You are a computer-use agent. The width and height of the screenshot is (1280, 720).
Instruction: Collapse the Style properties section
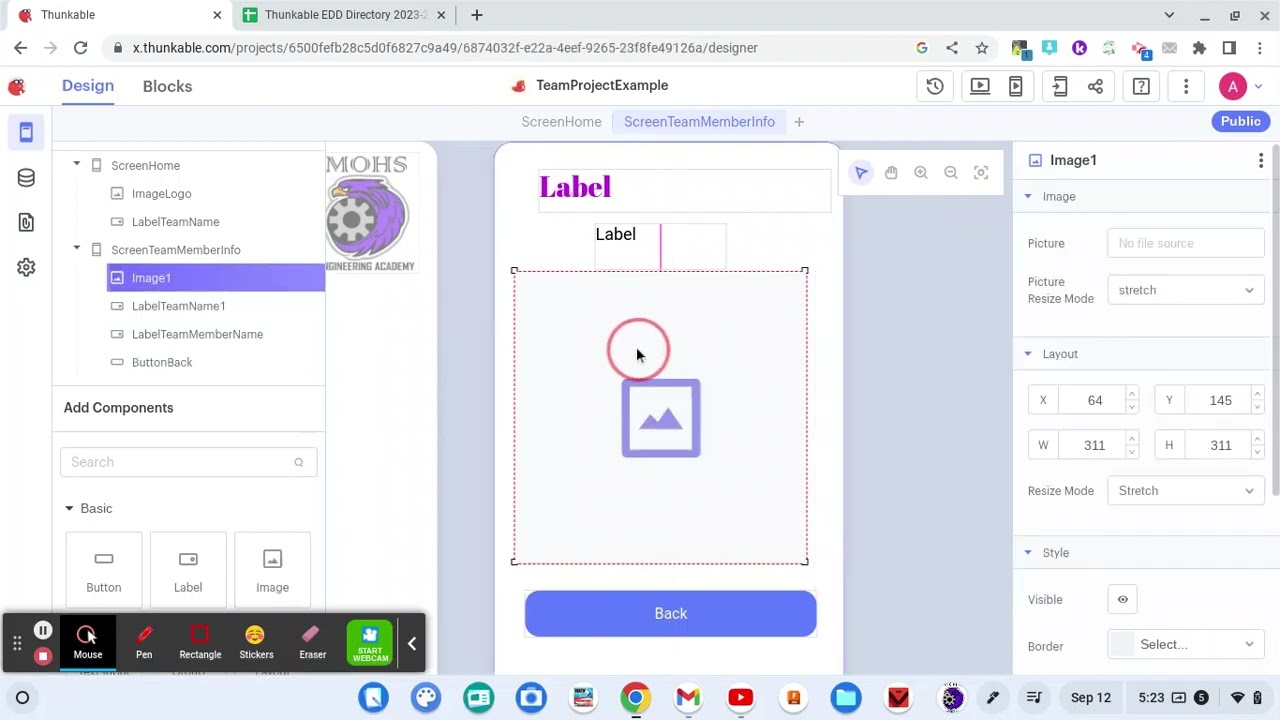point(1027,552)
